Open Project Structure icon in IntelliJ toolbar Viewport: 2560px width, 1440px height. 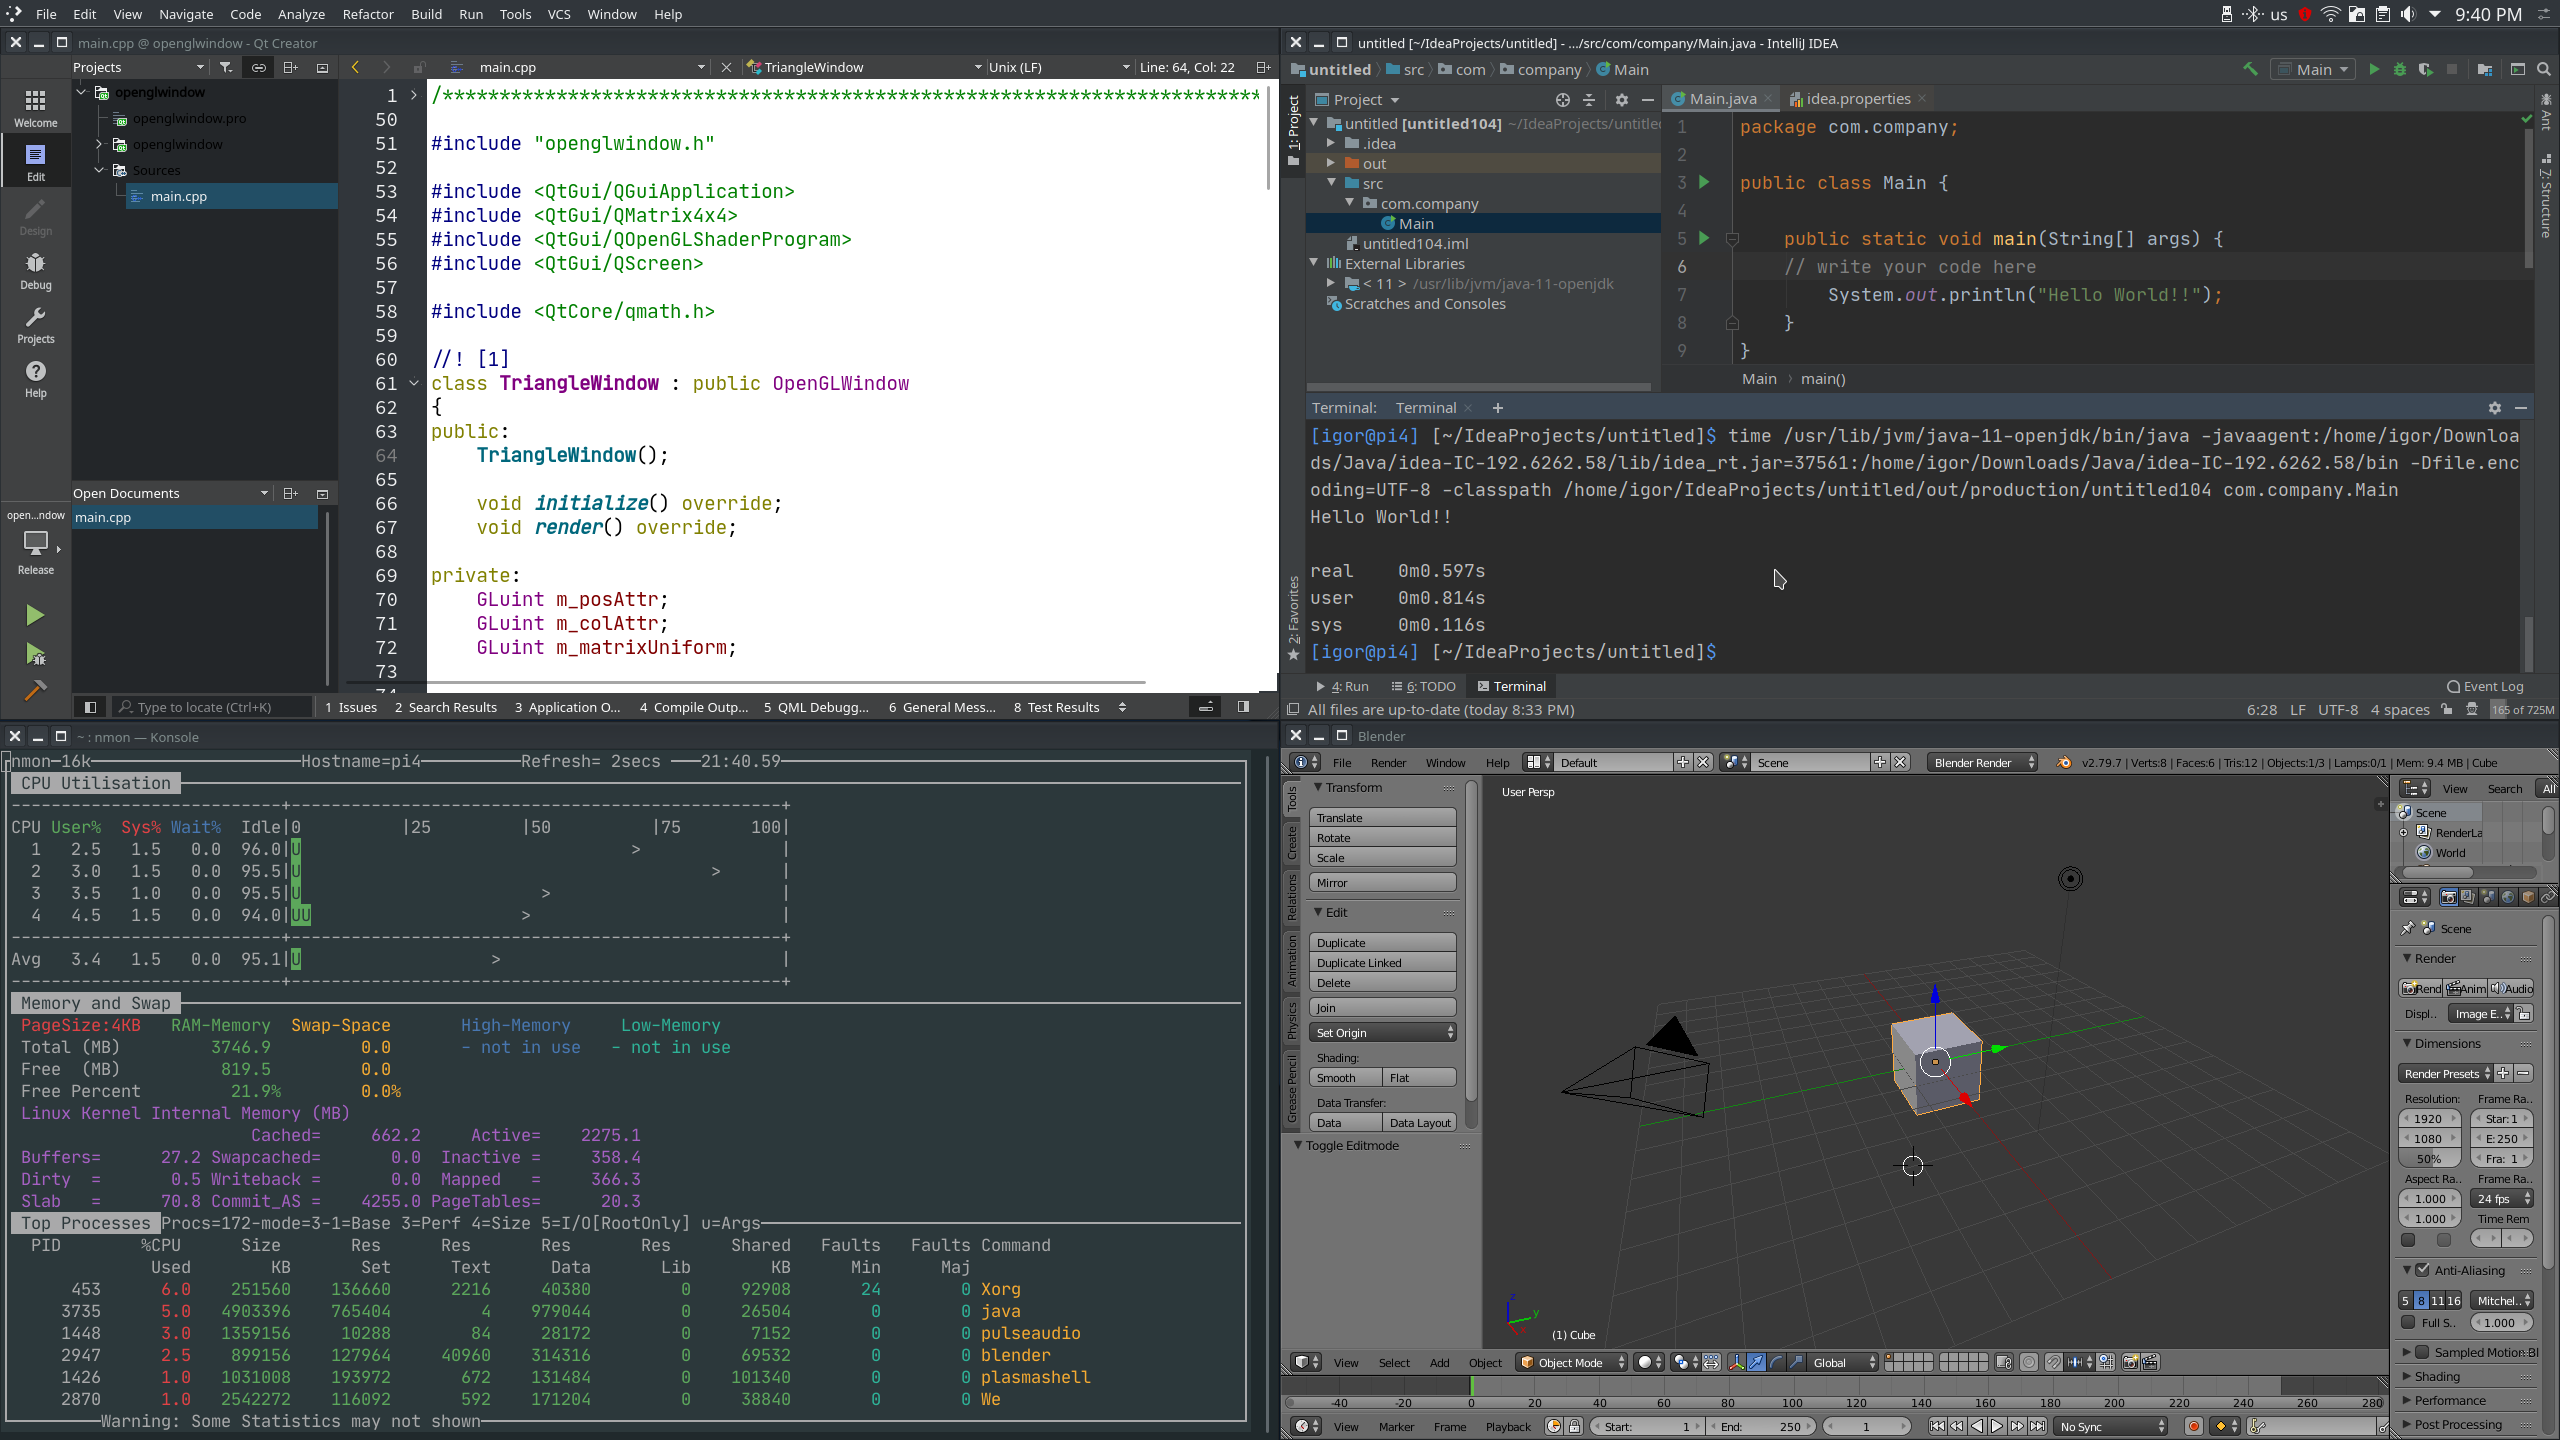point(2485,69)
